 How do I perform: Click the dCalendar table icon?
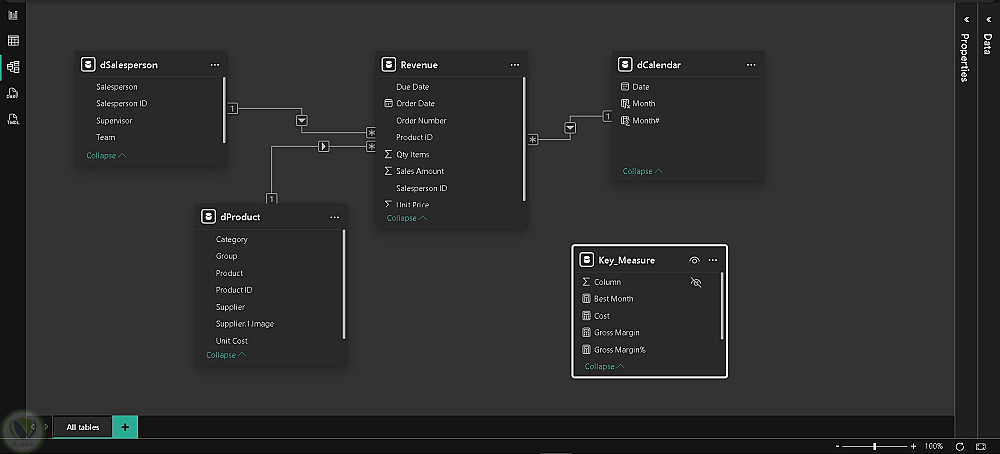pyautogui.click(x=625, y=64)
